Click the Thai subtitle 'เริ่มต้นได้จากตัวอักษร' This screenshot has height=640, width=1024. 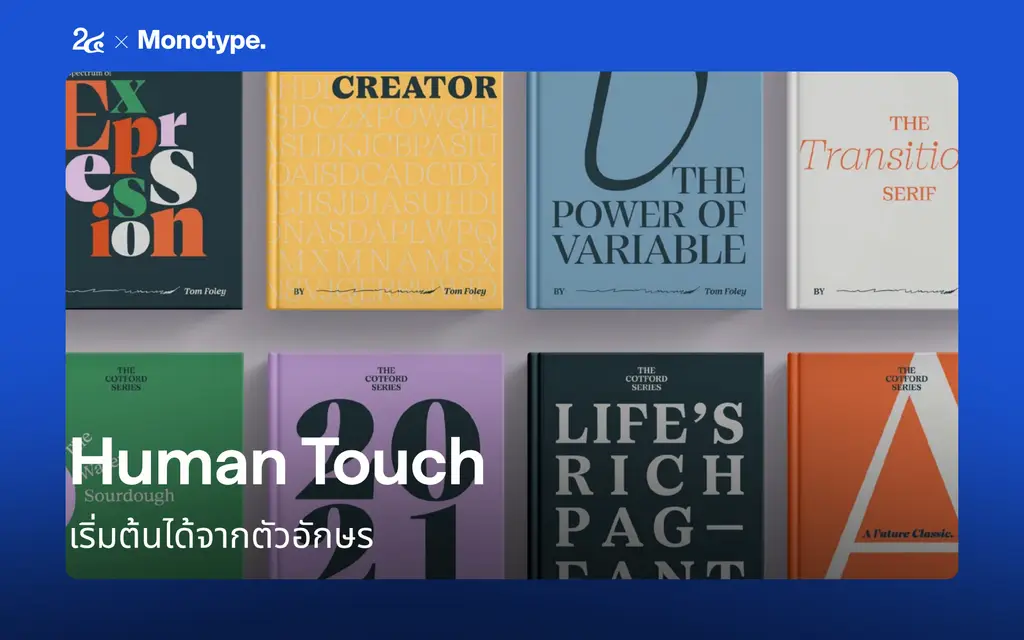pos(221,536)
